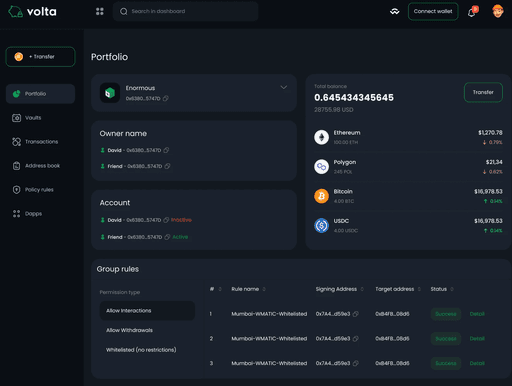Copy signing address in rule row 3

(356, 363)
